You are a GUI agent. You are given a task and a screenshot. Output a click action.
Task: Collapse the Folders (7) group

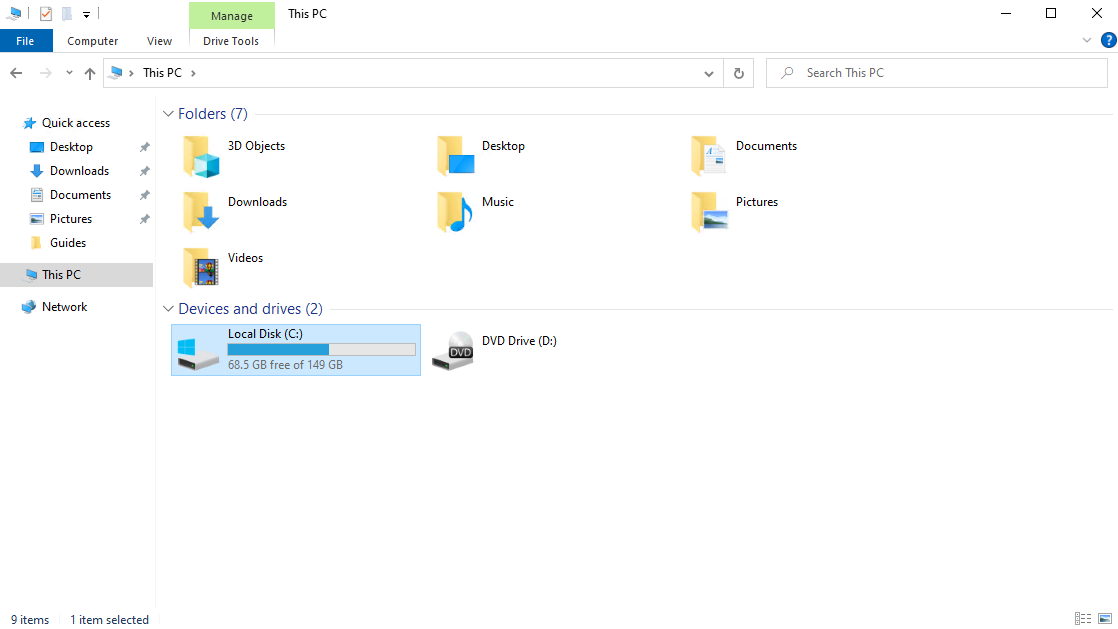coord(168,114)
